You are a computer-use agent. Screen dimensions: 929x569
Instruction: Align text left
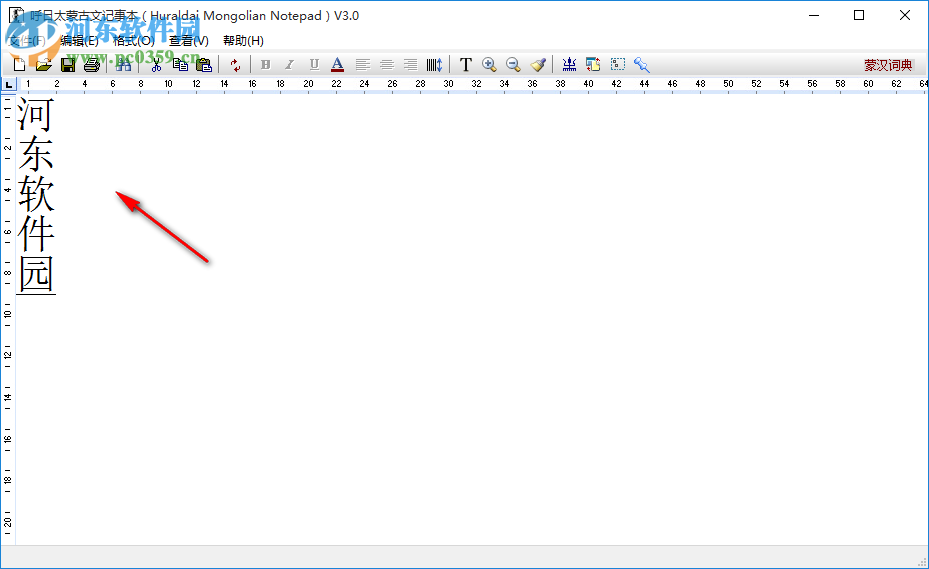[x=363, y=65]
